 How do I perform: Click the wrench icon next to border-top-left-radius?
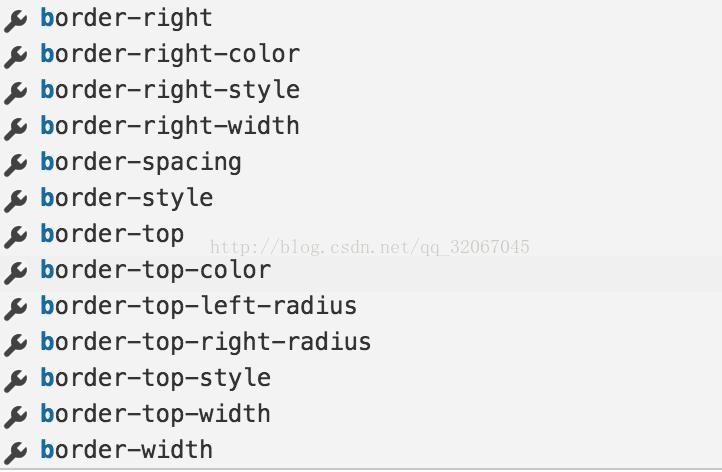click(16, 309)
